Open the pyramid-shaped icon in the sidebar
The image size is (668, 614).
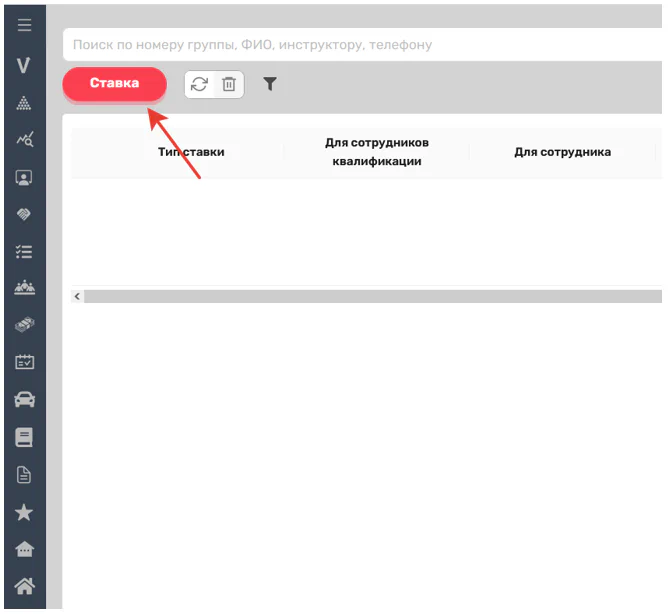click(24, 104)
